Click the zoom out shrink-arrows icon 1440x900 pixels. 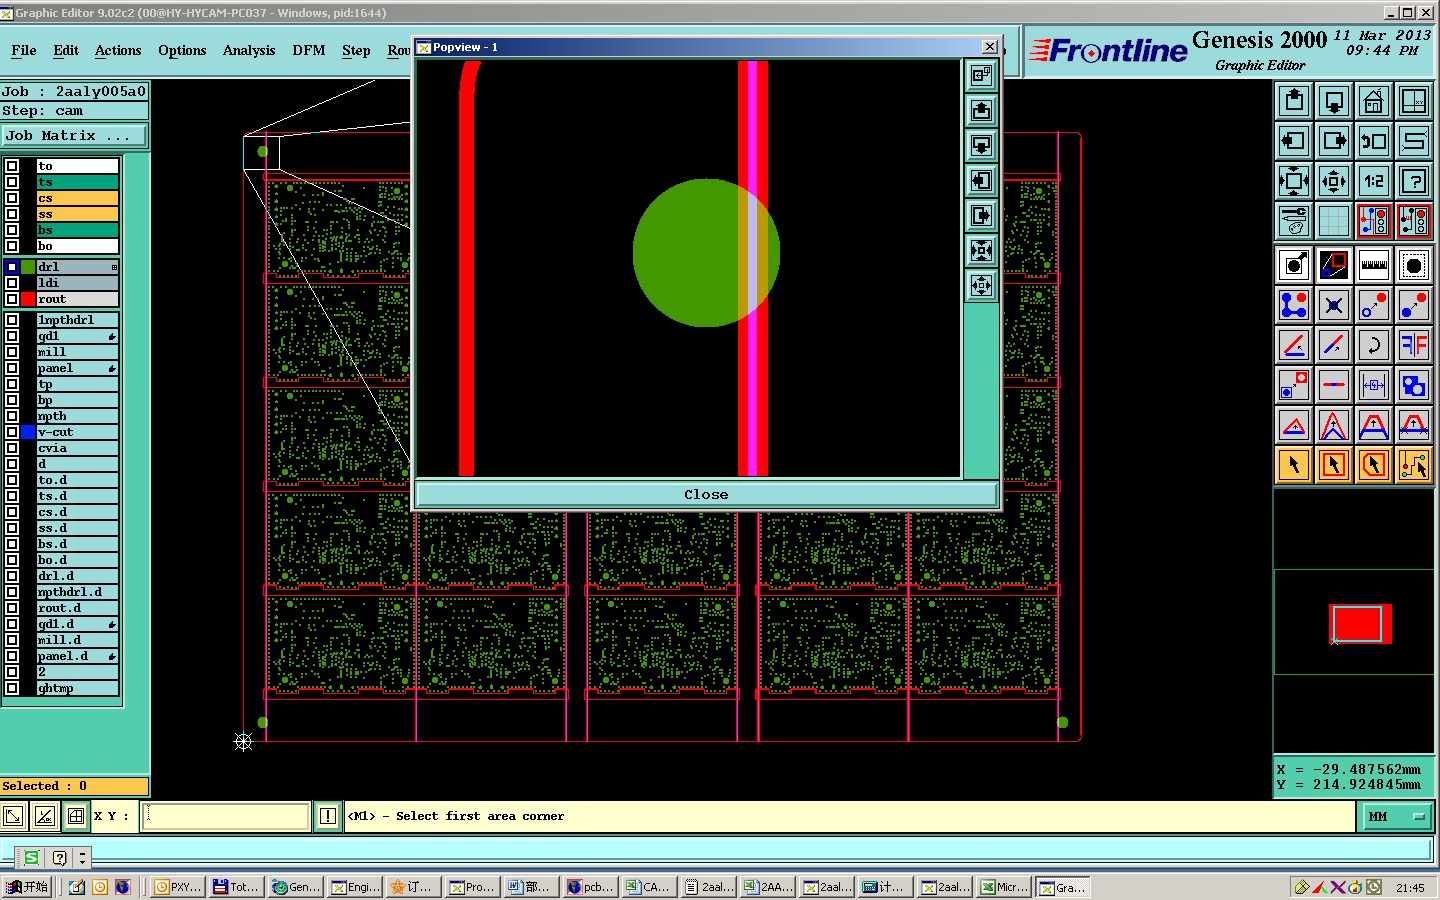(x=1334, y=181)
